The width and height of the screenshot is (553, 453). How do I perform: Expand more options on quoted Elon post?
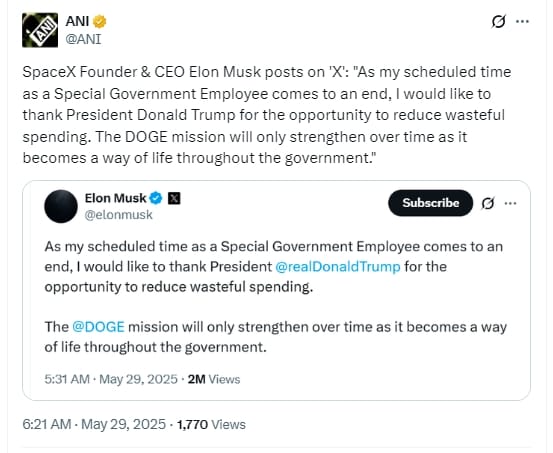click(x=511, y=203)
